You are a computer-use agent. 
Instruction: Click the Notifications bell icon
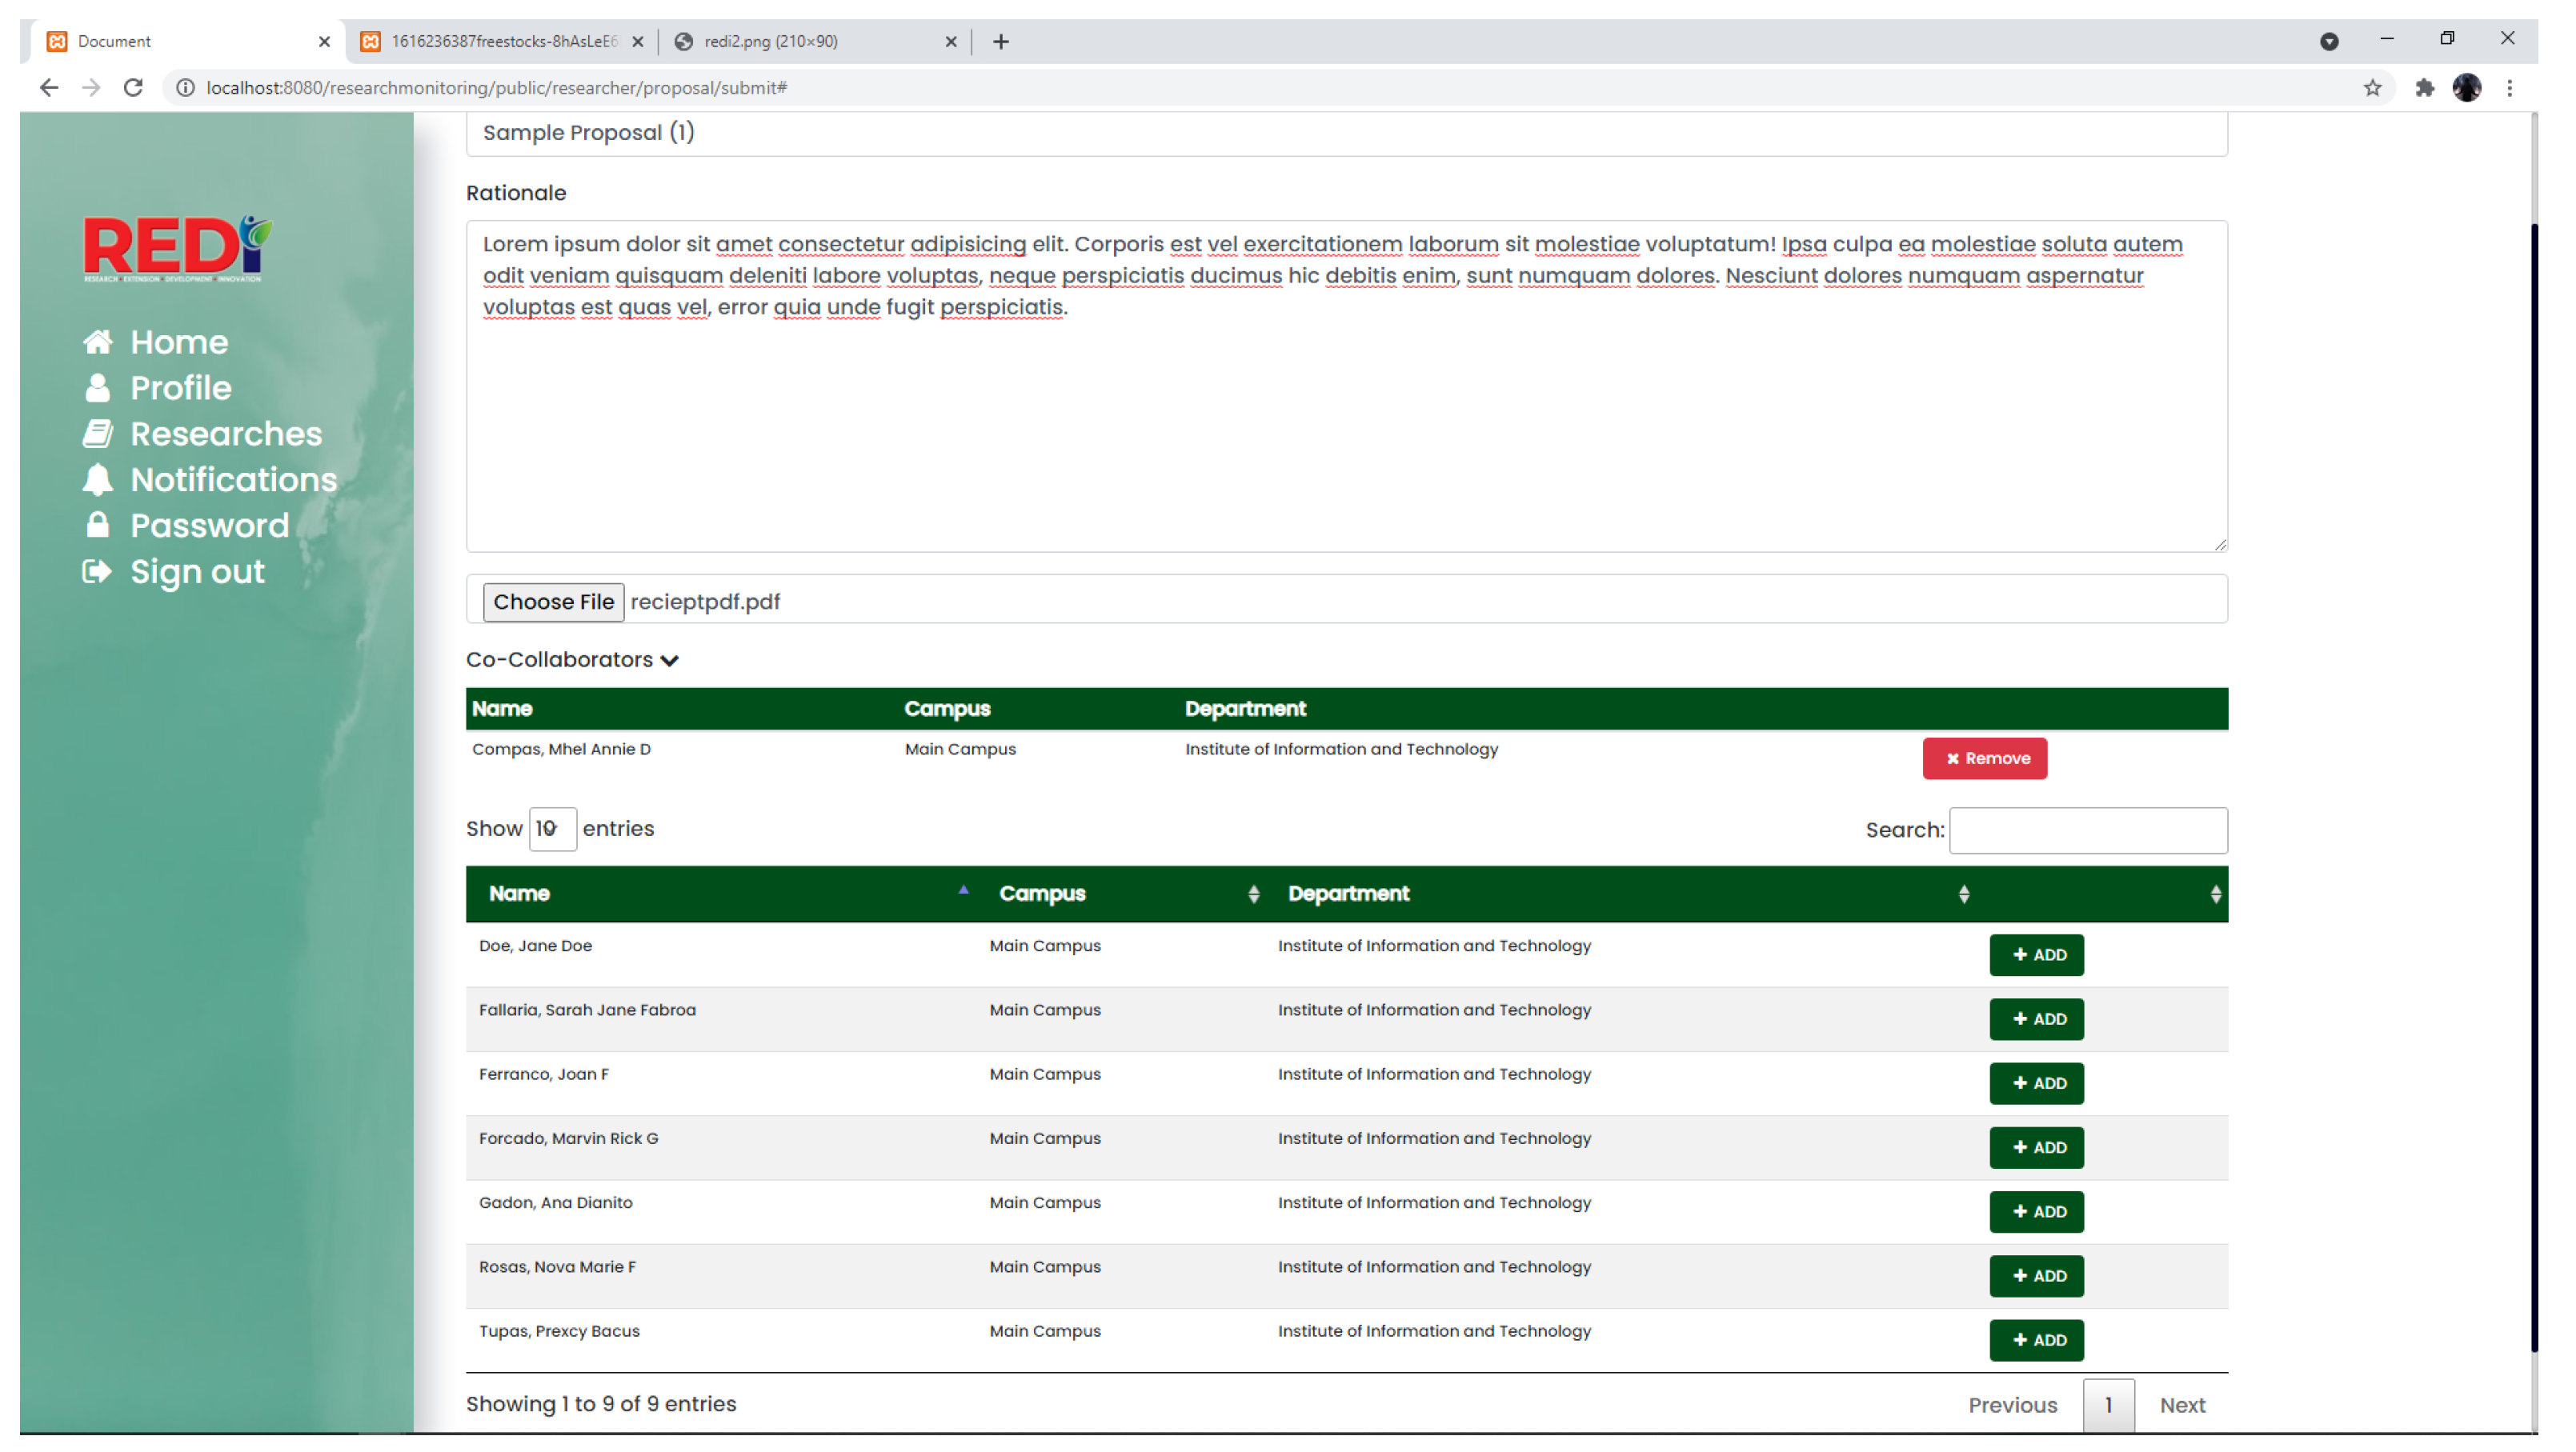[x=97, y=480]
